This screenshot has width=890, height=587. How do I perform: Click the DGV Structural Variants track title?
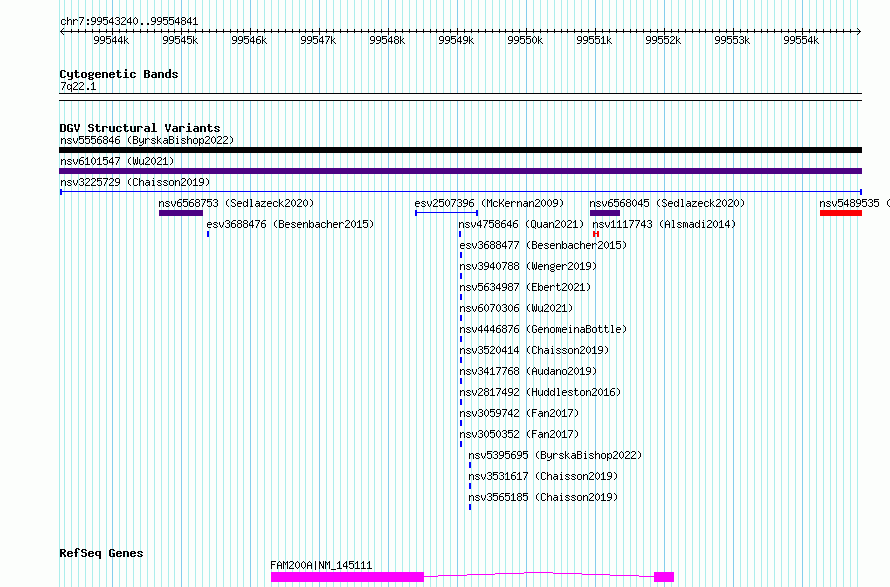(140, 128)
